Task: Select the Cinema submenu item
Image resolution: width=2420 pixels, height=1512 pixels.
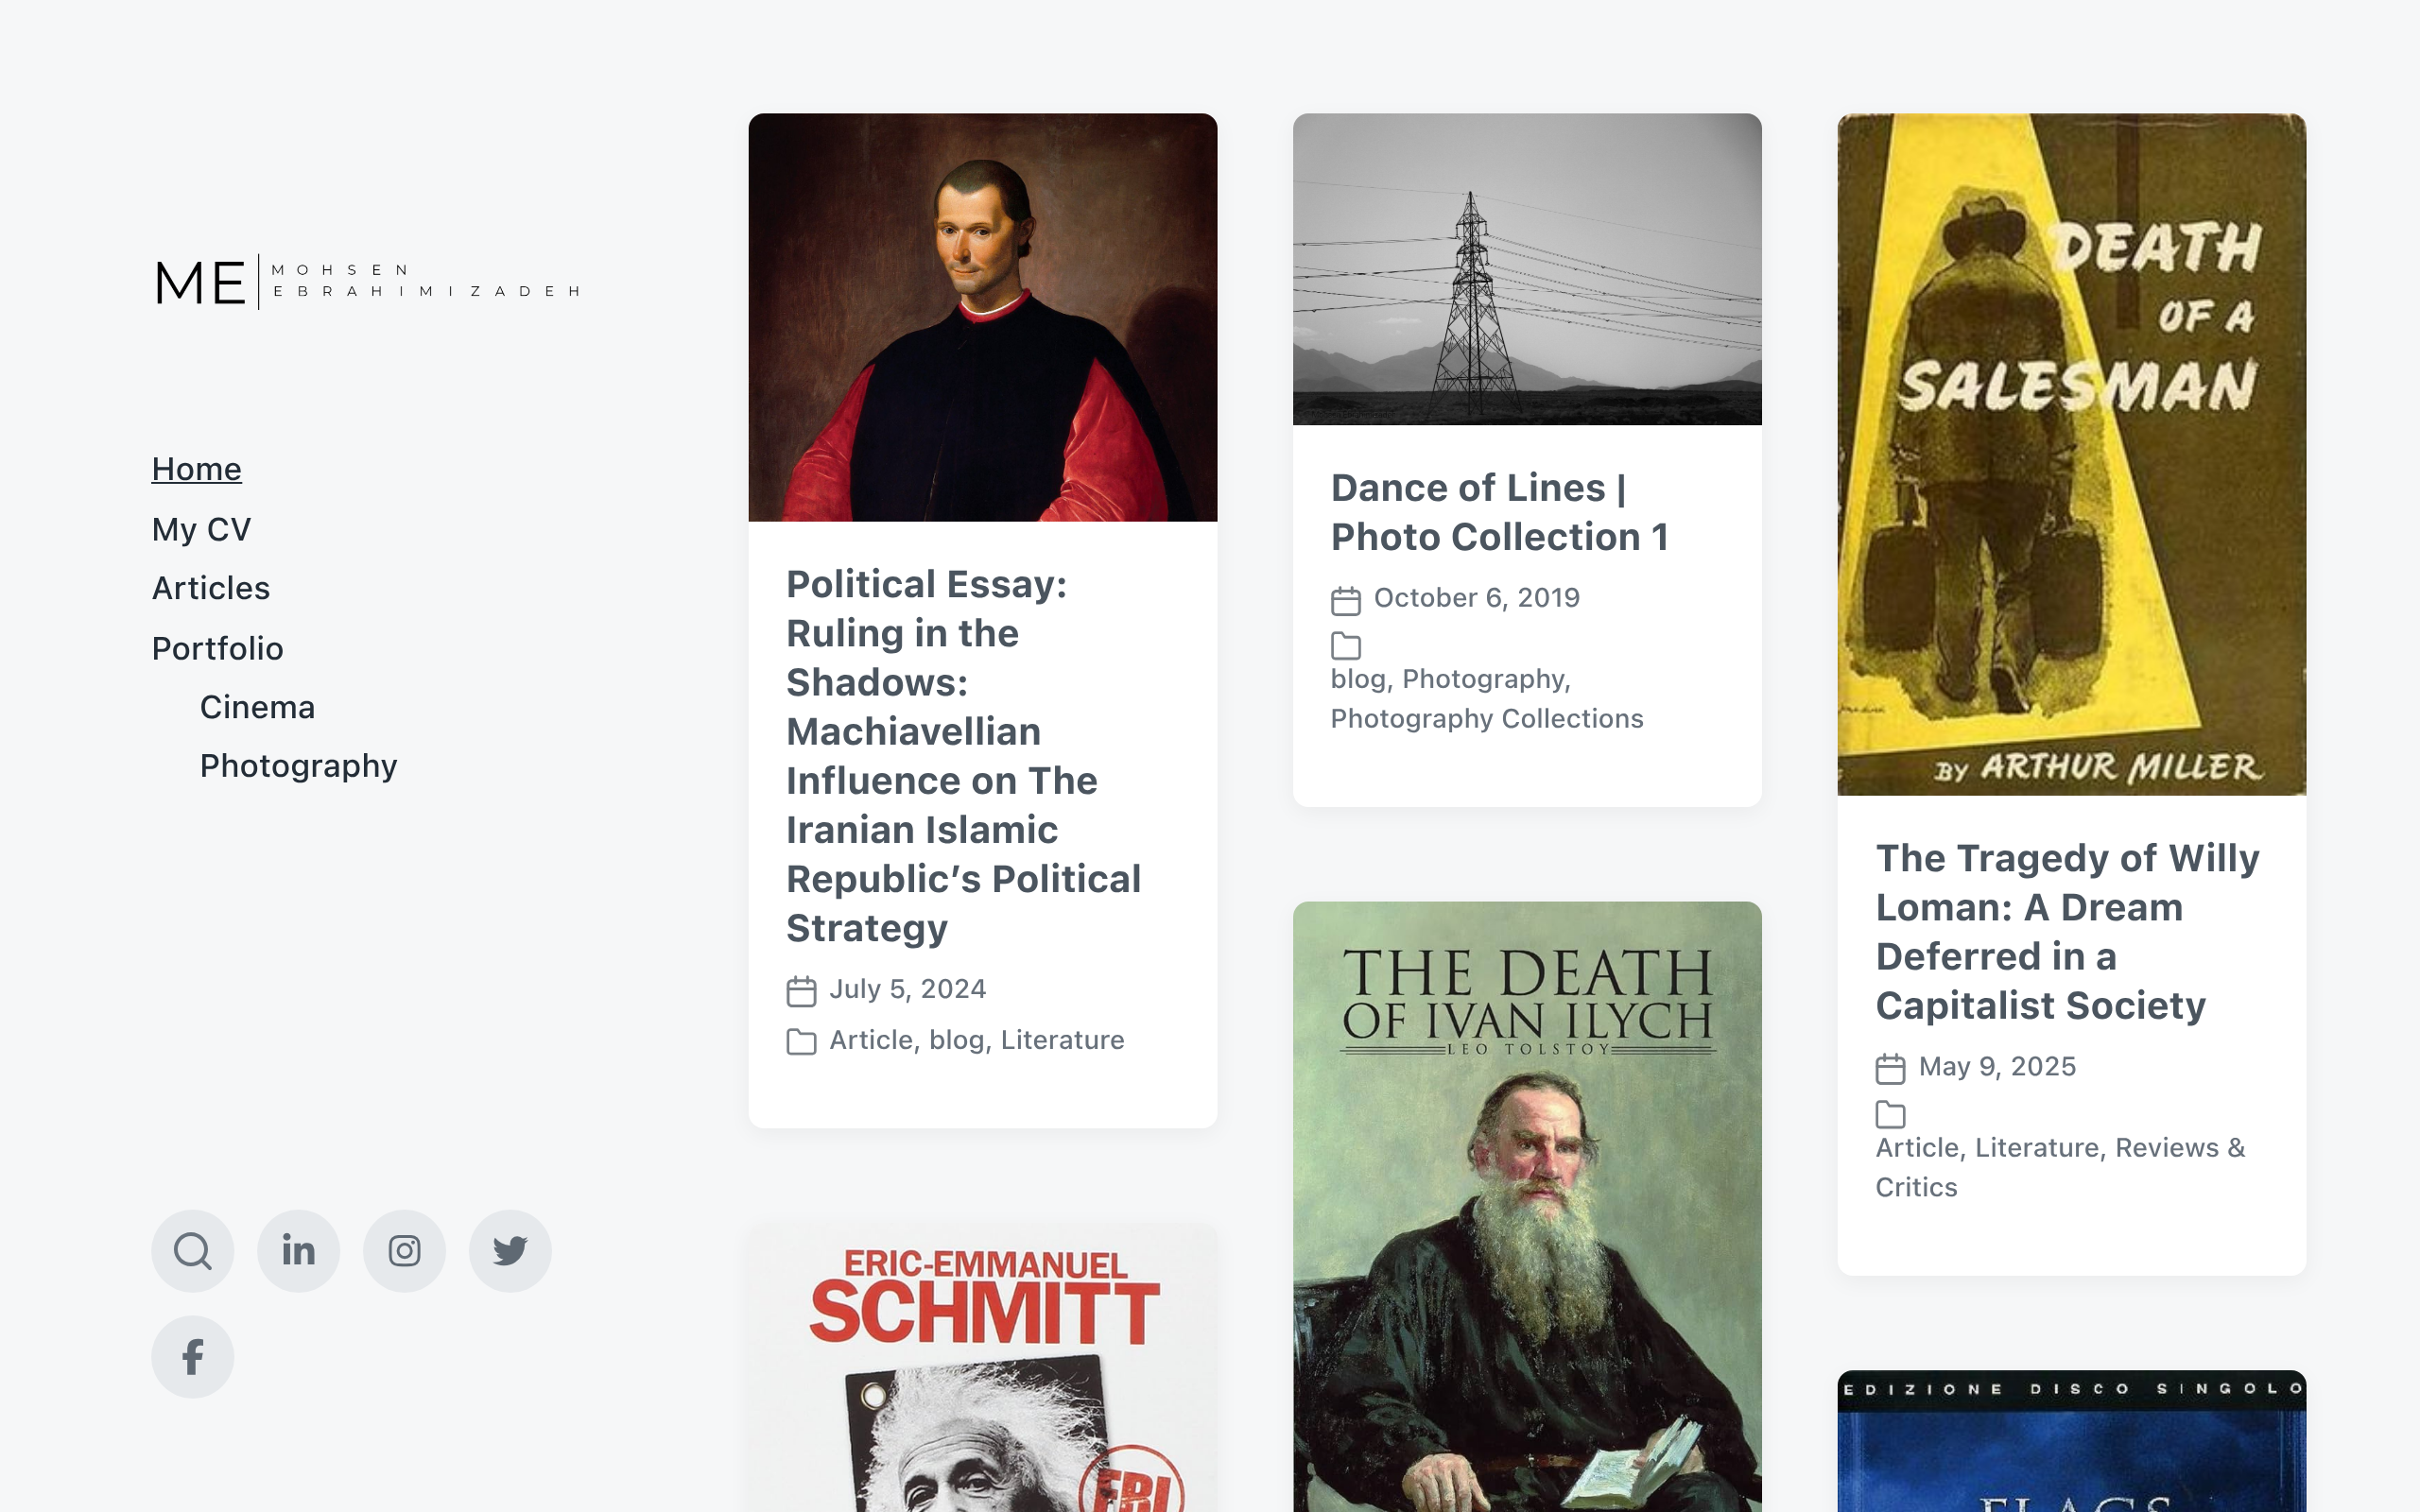Action: pyautogui.click(x=257, y=707)
